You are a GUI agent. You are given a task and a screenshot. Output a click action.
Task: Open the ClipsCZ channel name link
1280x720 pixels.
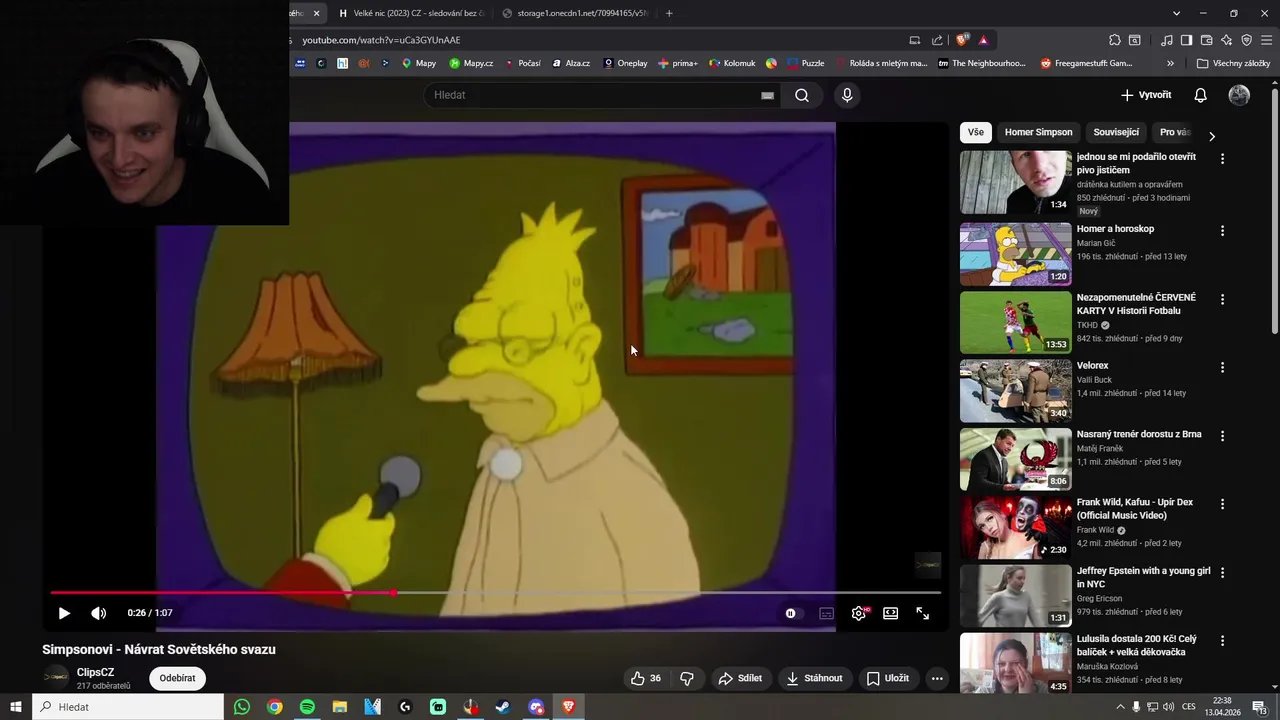click(x=95, y=672)
